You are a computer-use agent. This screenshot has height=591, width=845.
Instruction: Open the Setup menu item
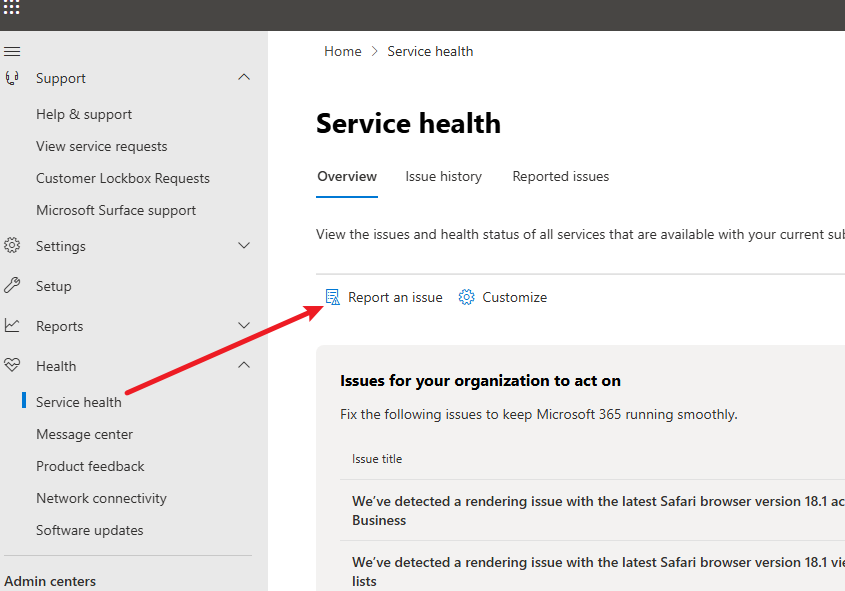[54, 286]
